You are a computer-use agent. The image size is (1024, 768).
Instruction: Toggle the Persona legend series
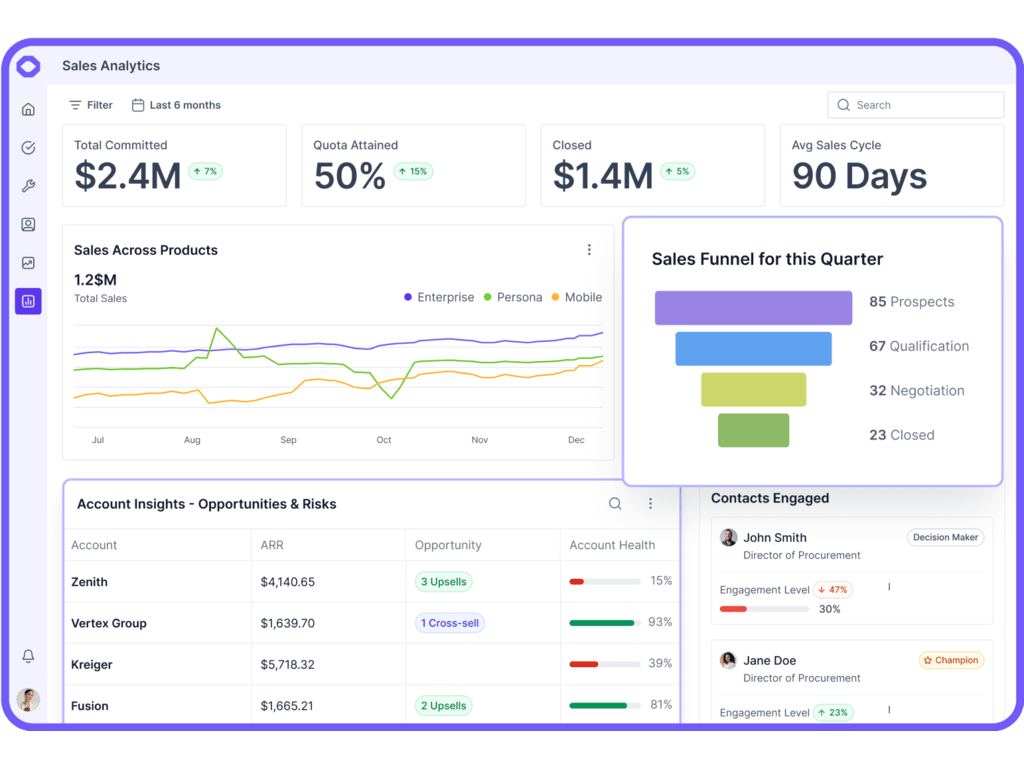pos(512,297)
